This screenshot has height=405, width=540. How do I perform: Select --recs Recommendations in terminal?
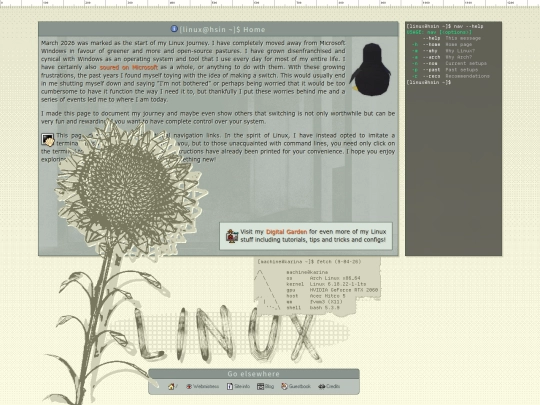[x=451, y=76]
